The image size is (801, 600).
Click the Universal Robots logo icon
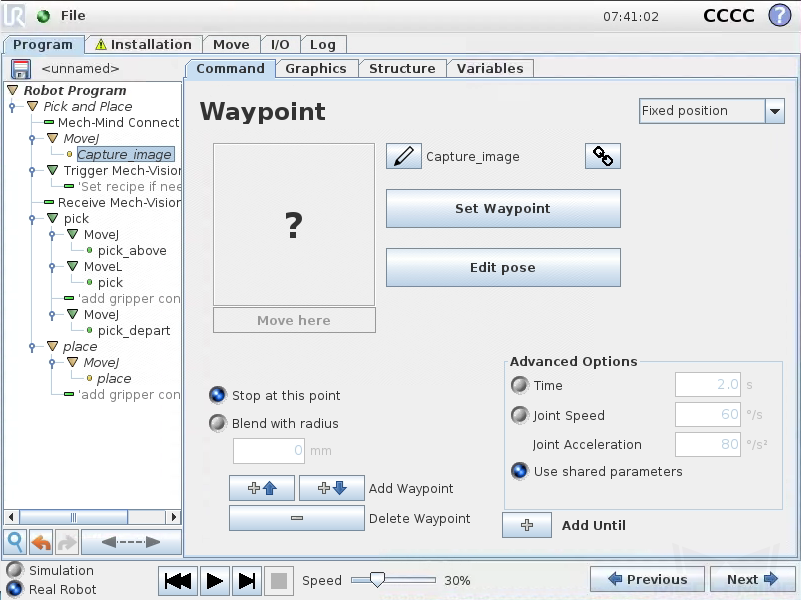click(x=14, y=15)
